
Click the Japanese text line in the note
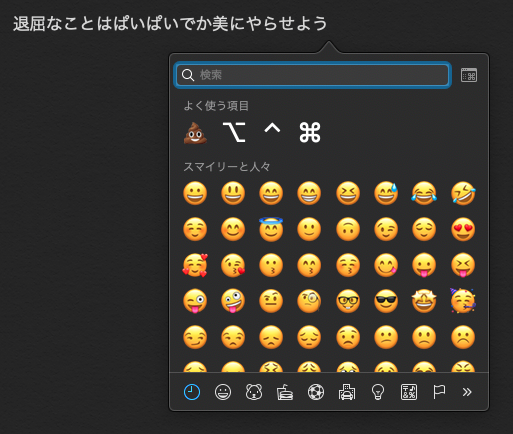[170, 24]
